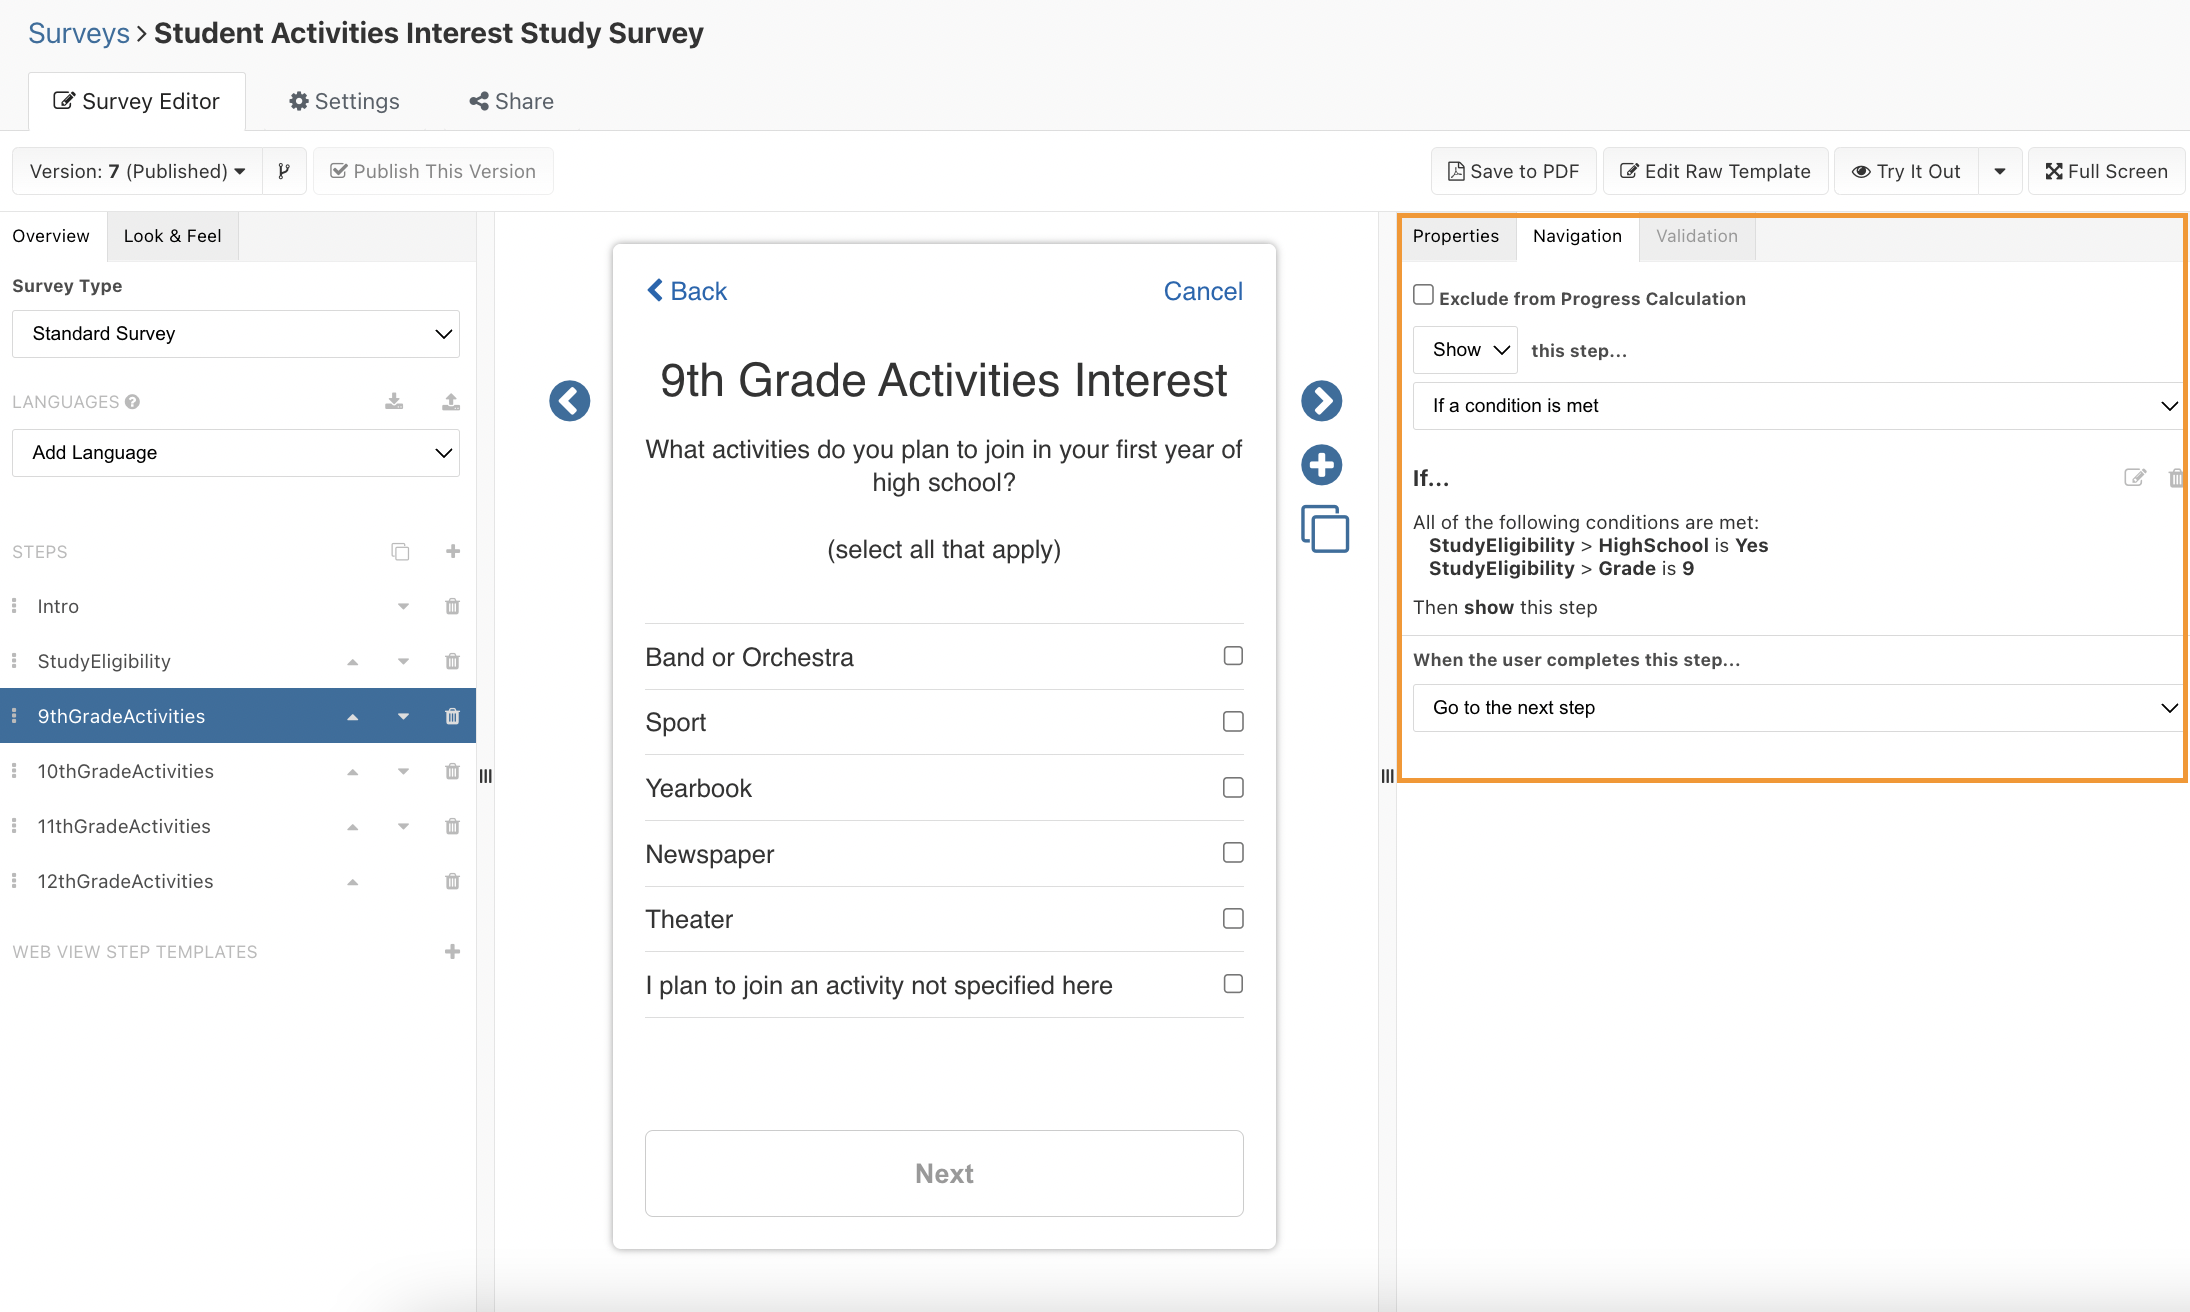Add a web view step template

point(452,951)
